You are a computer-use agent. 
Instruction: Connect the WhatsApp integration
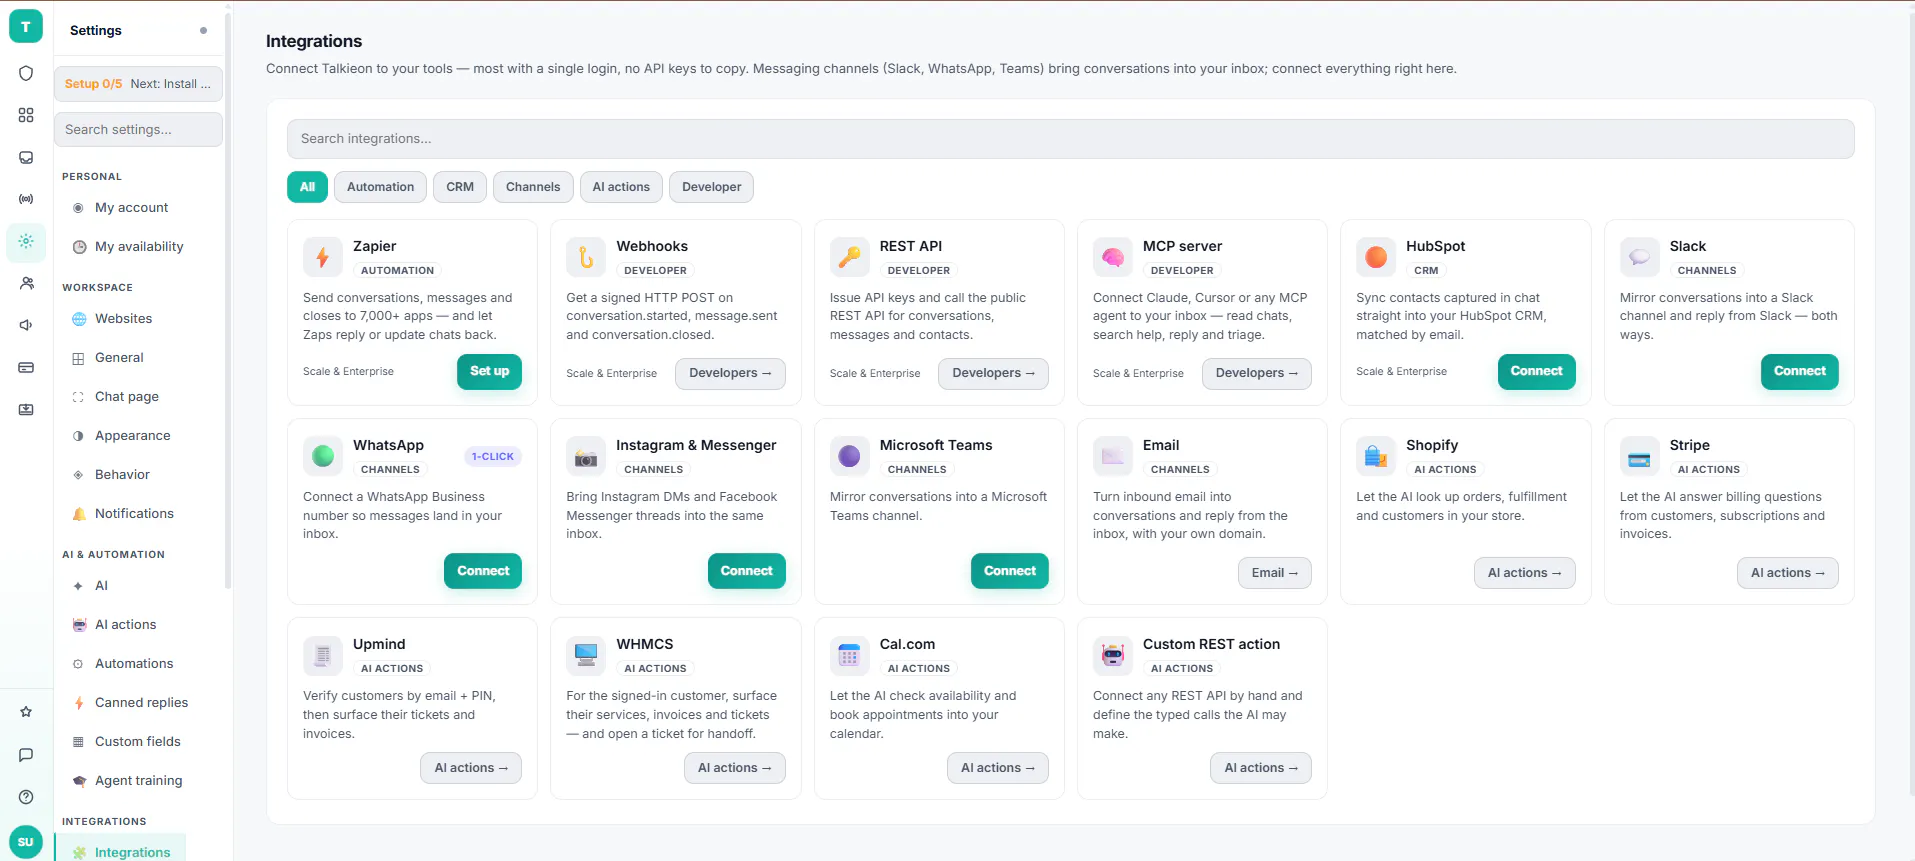[x=483, y=571]
